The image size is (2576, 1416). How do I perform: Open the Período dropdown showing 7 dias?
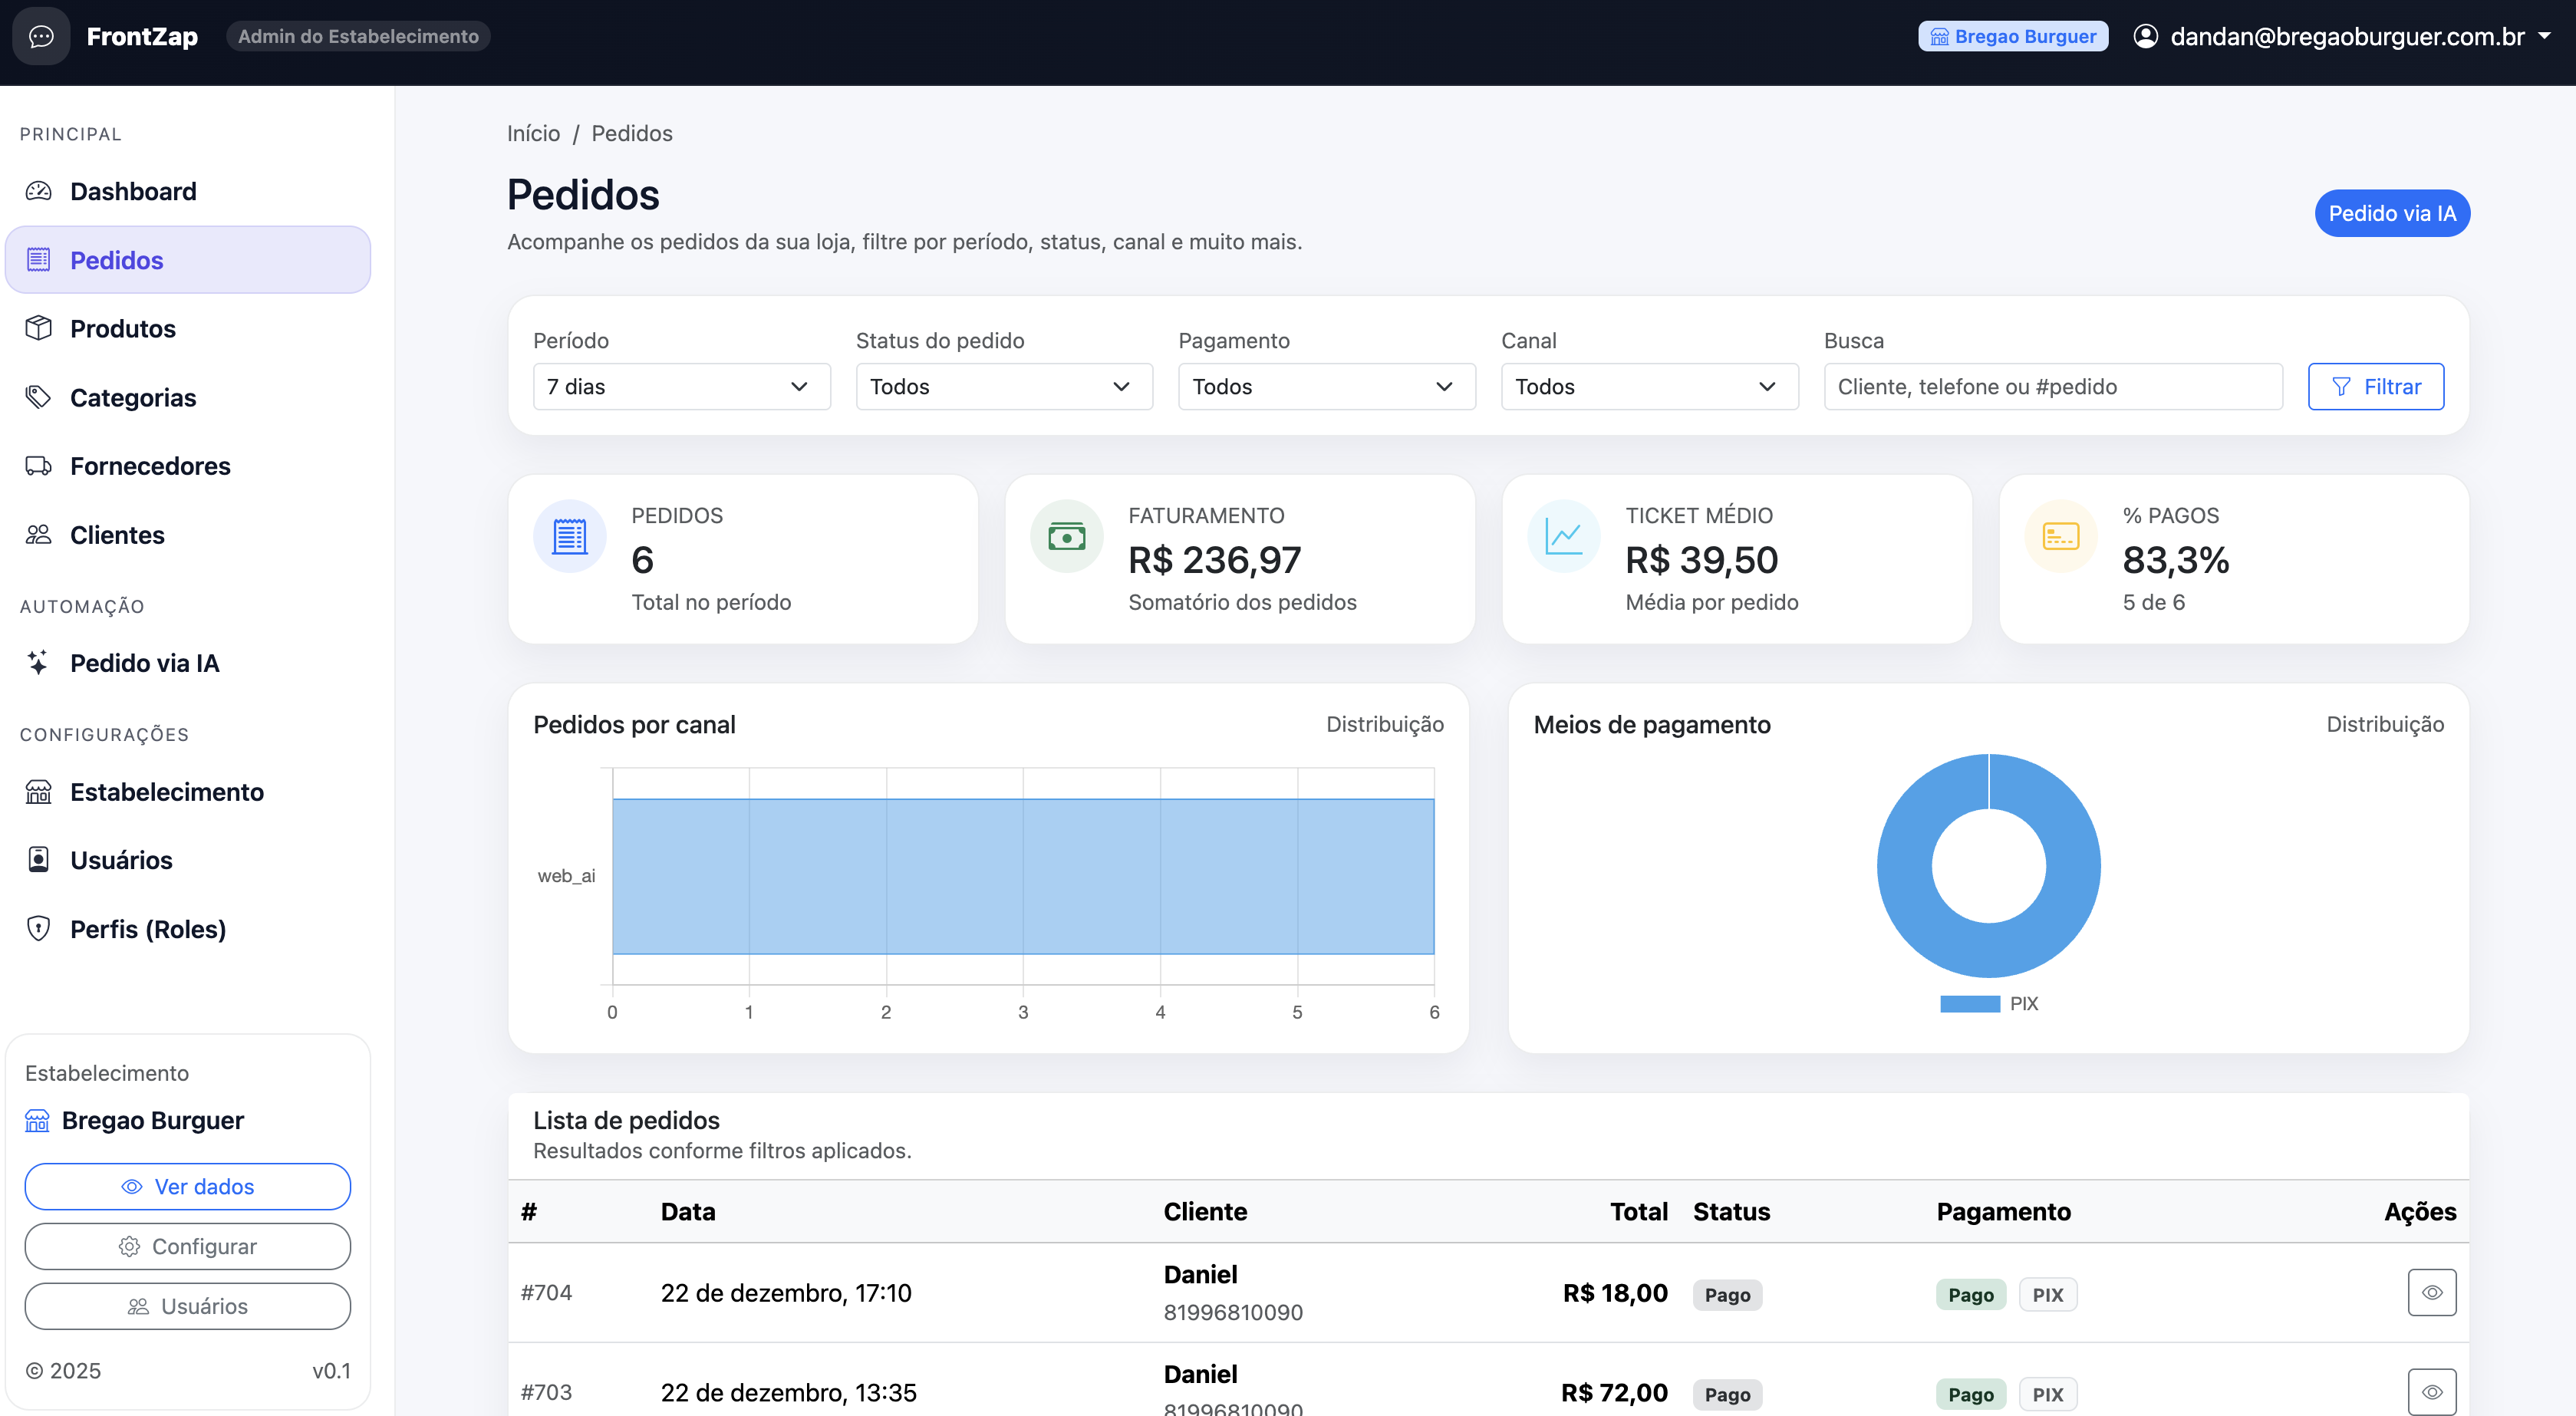coord(681,386)
